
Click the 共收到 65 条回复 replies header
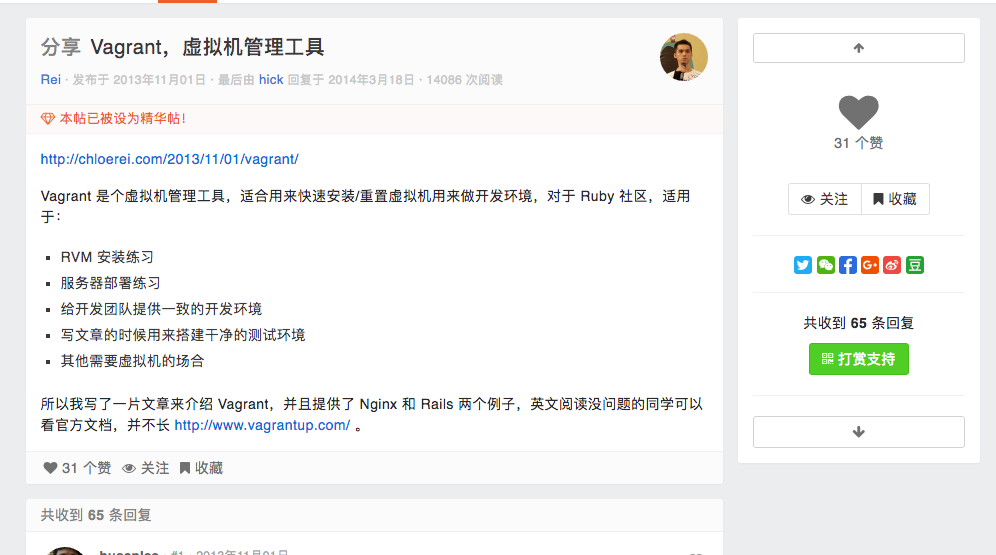point(96,515)
